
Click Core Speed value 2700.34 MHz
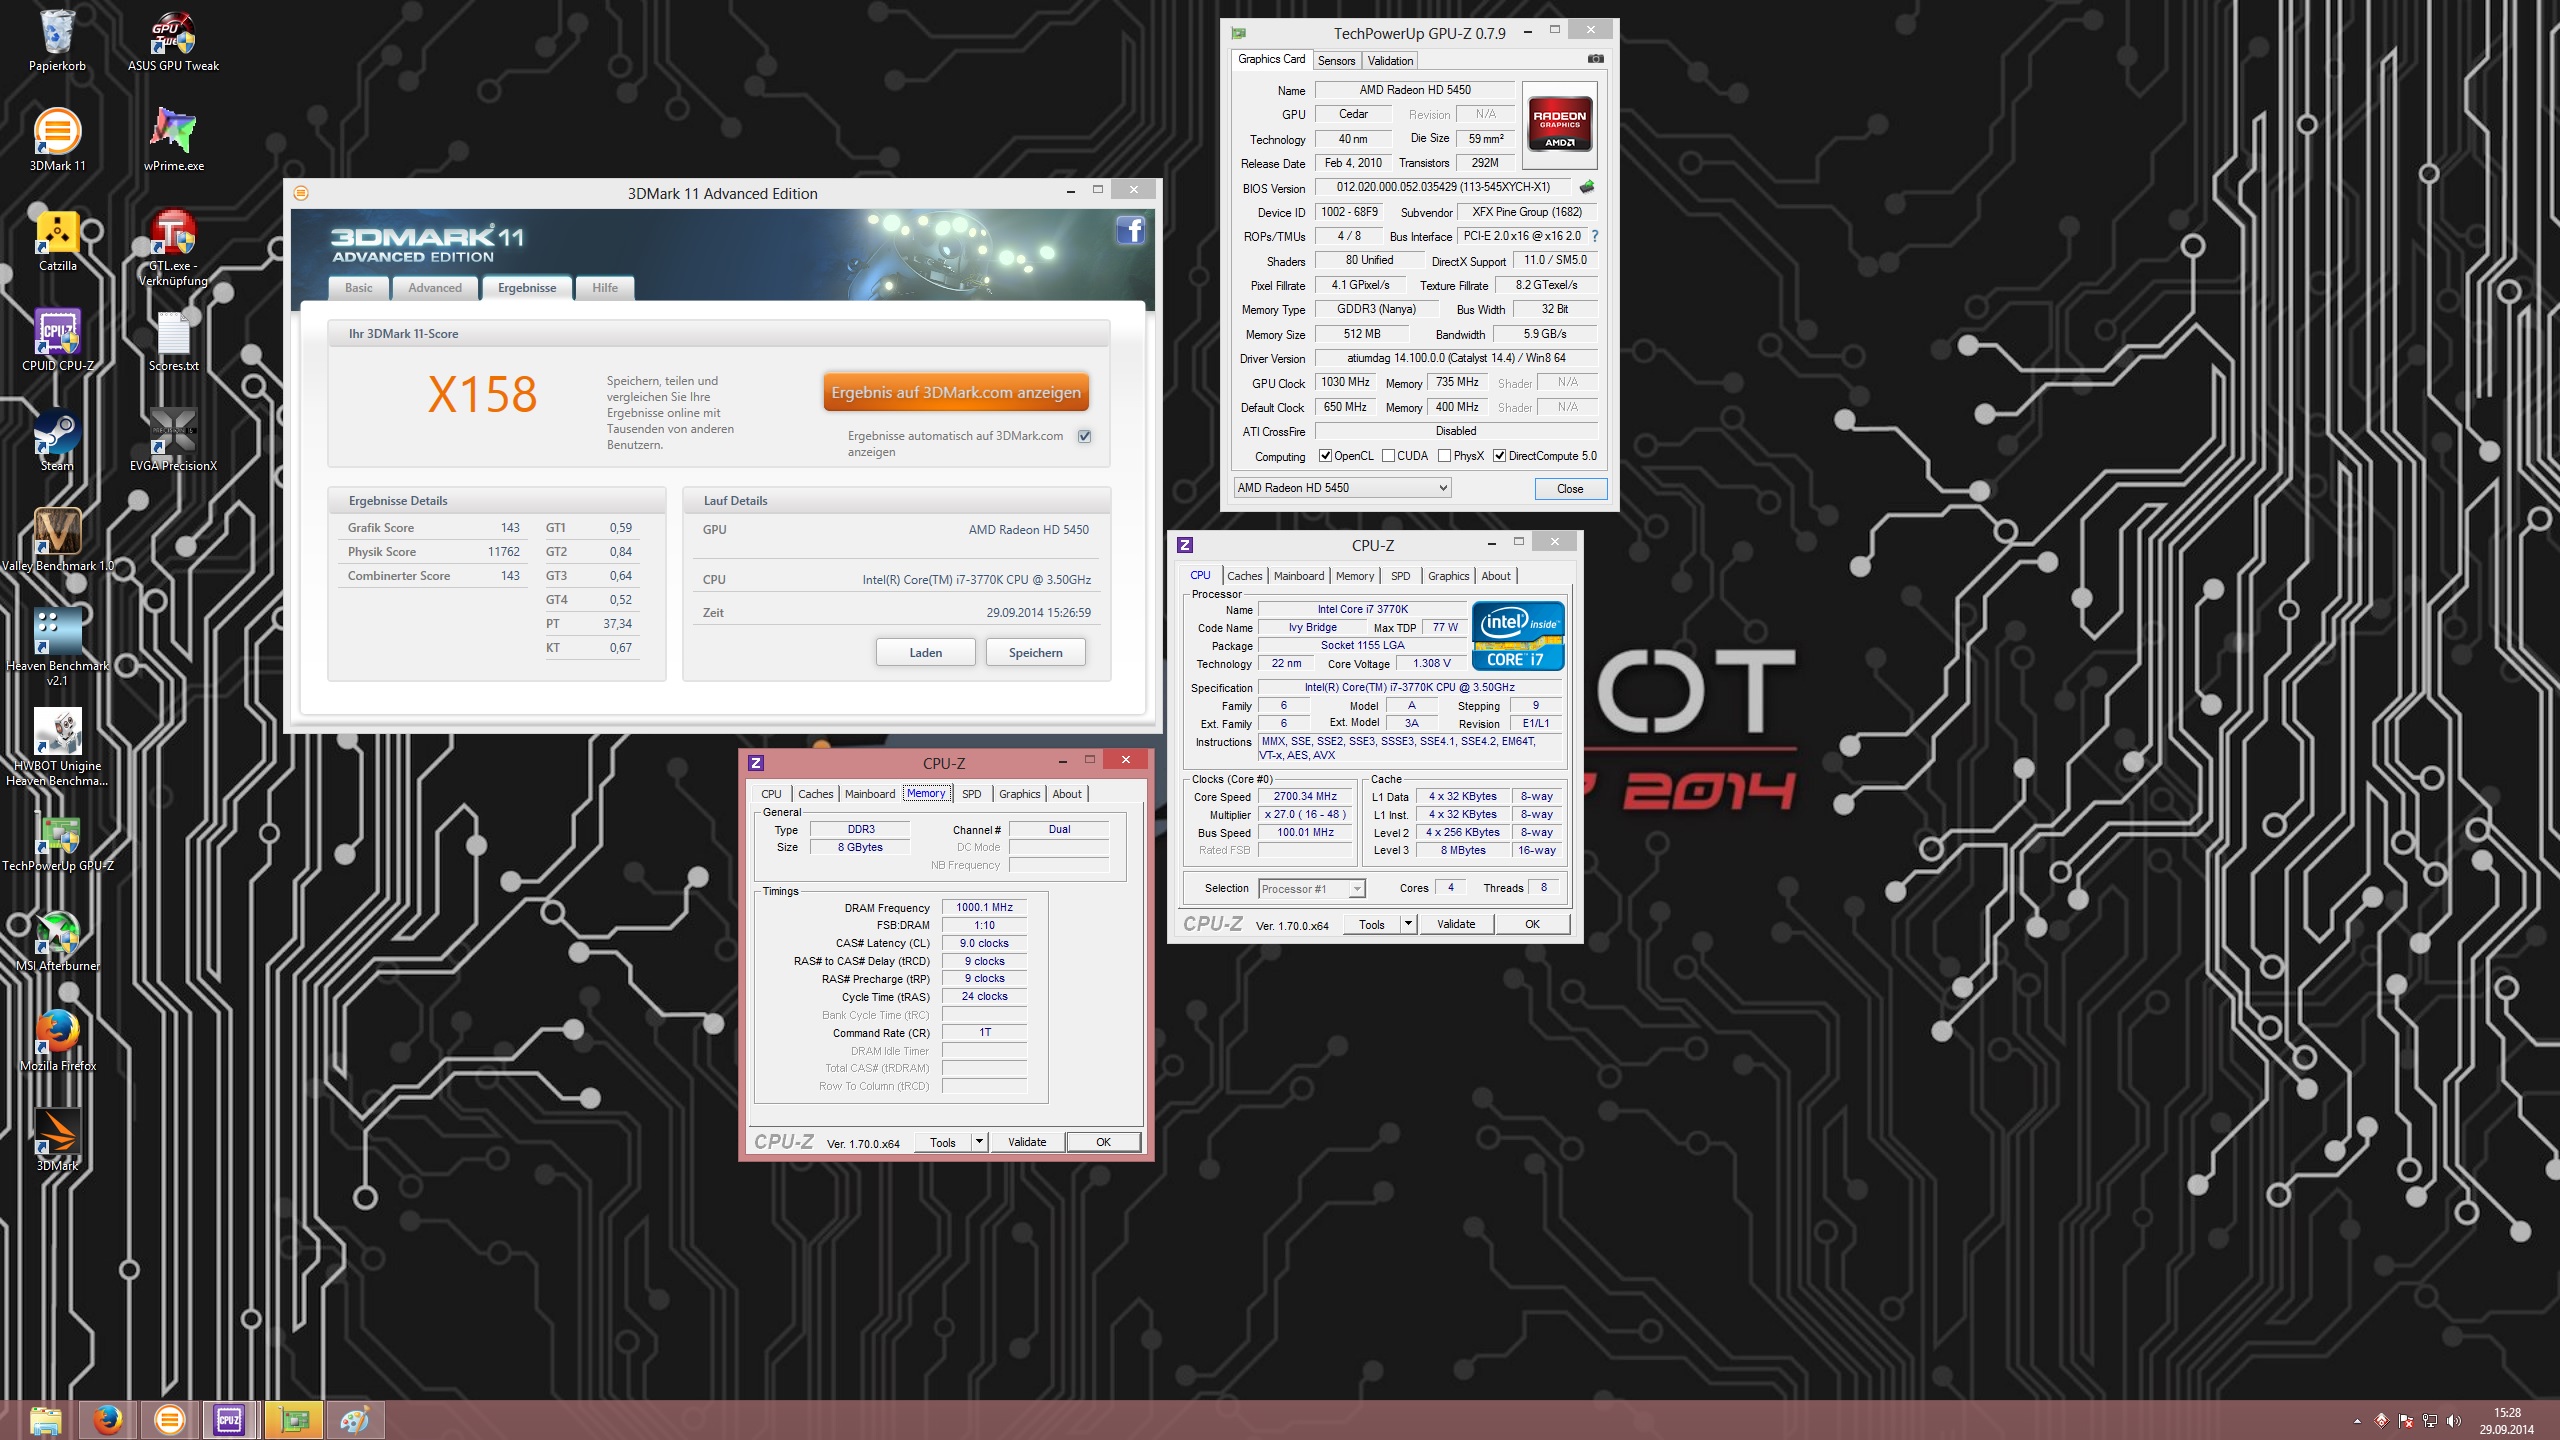(1305, 797)
